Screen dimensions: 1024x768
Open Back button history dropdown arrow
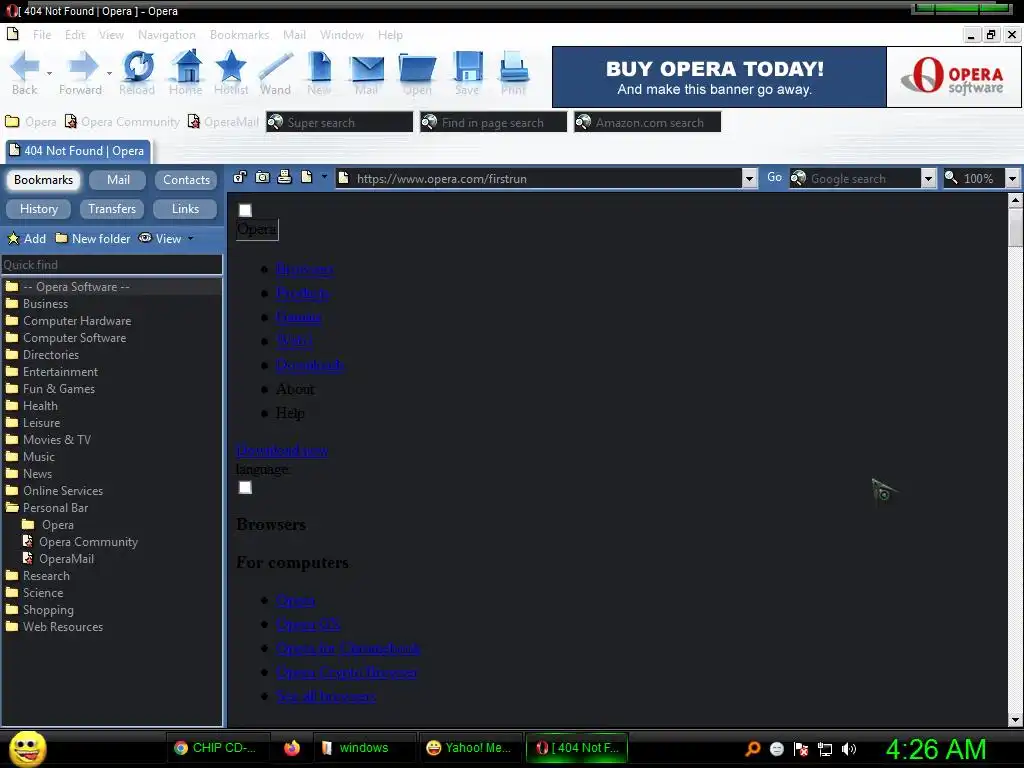tap(49, 73)
